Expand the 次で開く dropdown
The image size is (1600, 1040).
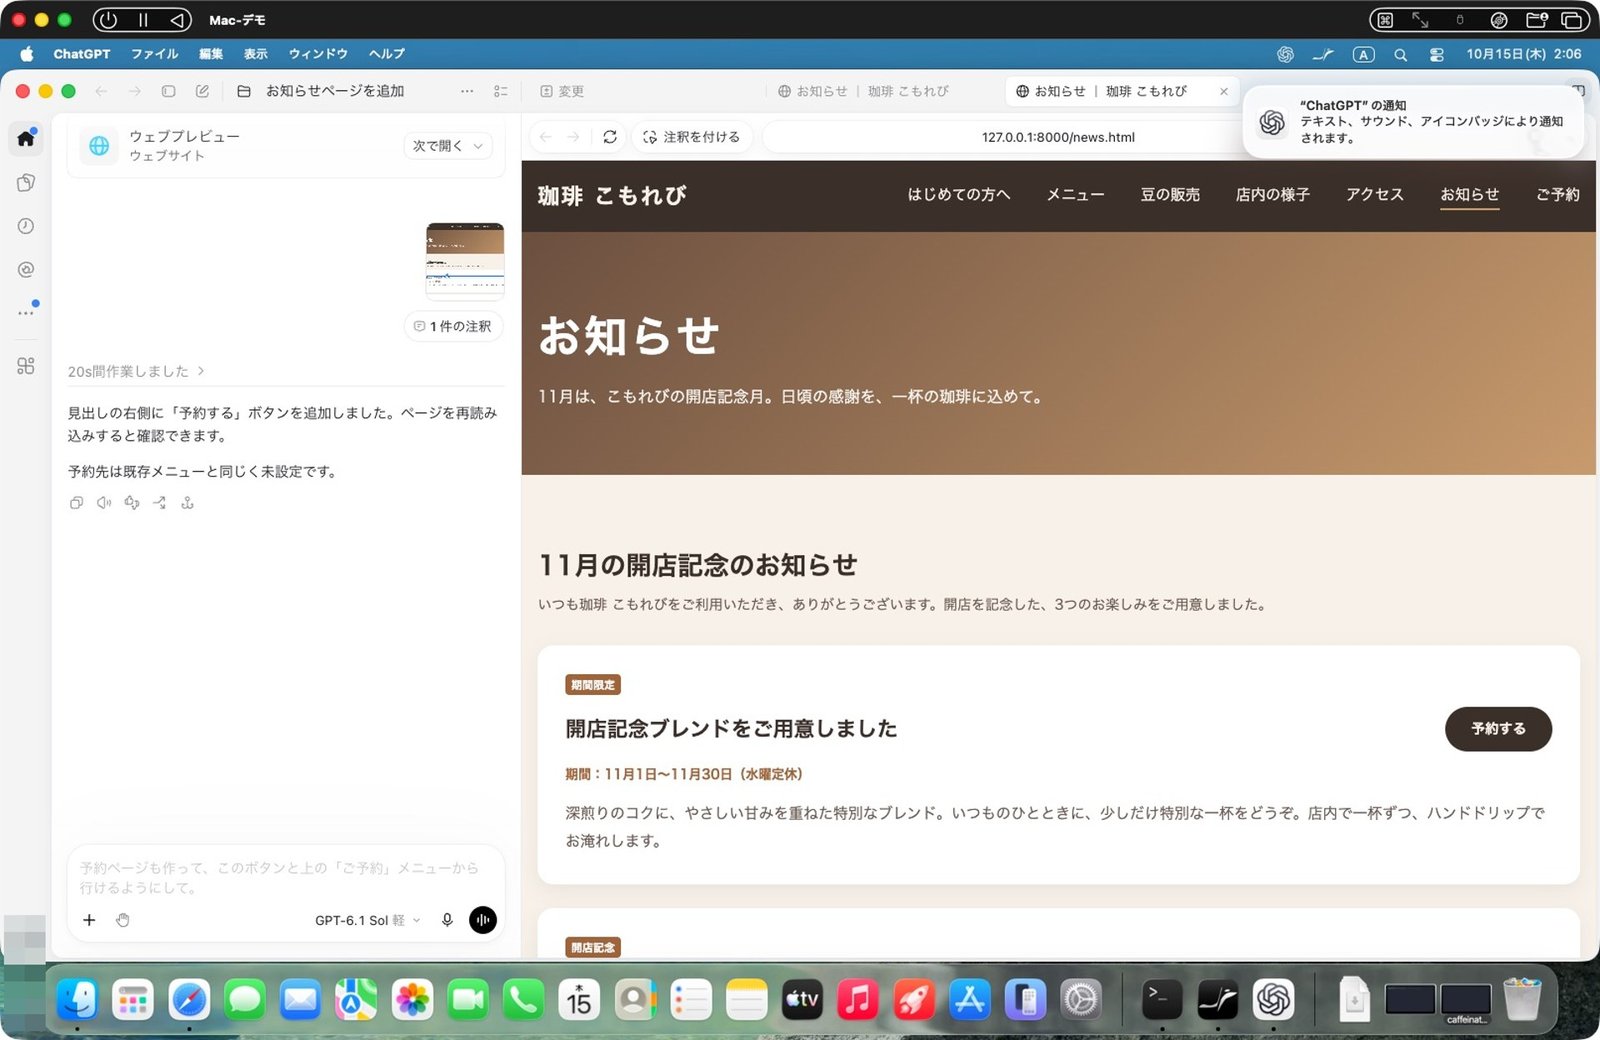[x=448, y=146]
